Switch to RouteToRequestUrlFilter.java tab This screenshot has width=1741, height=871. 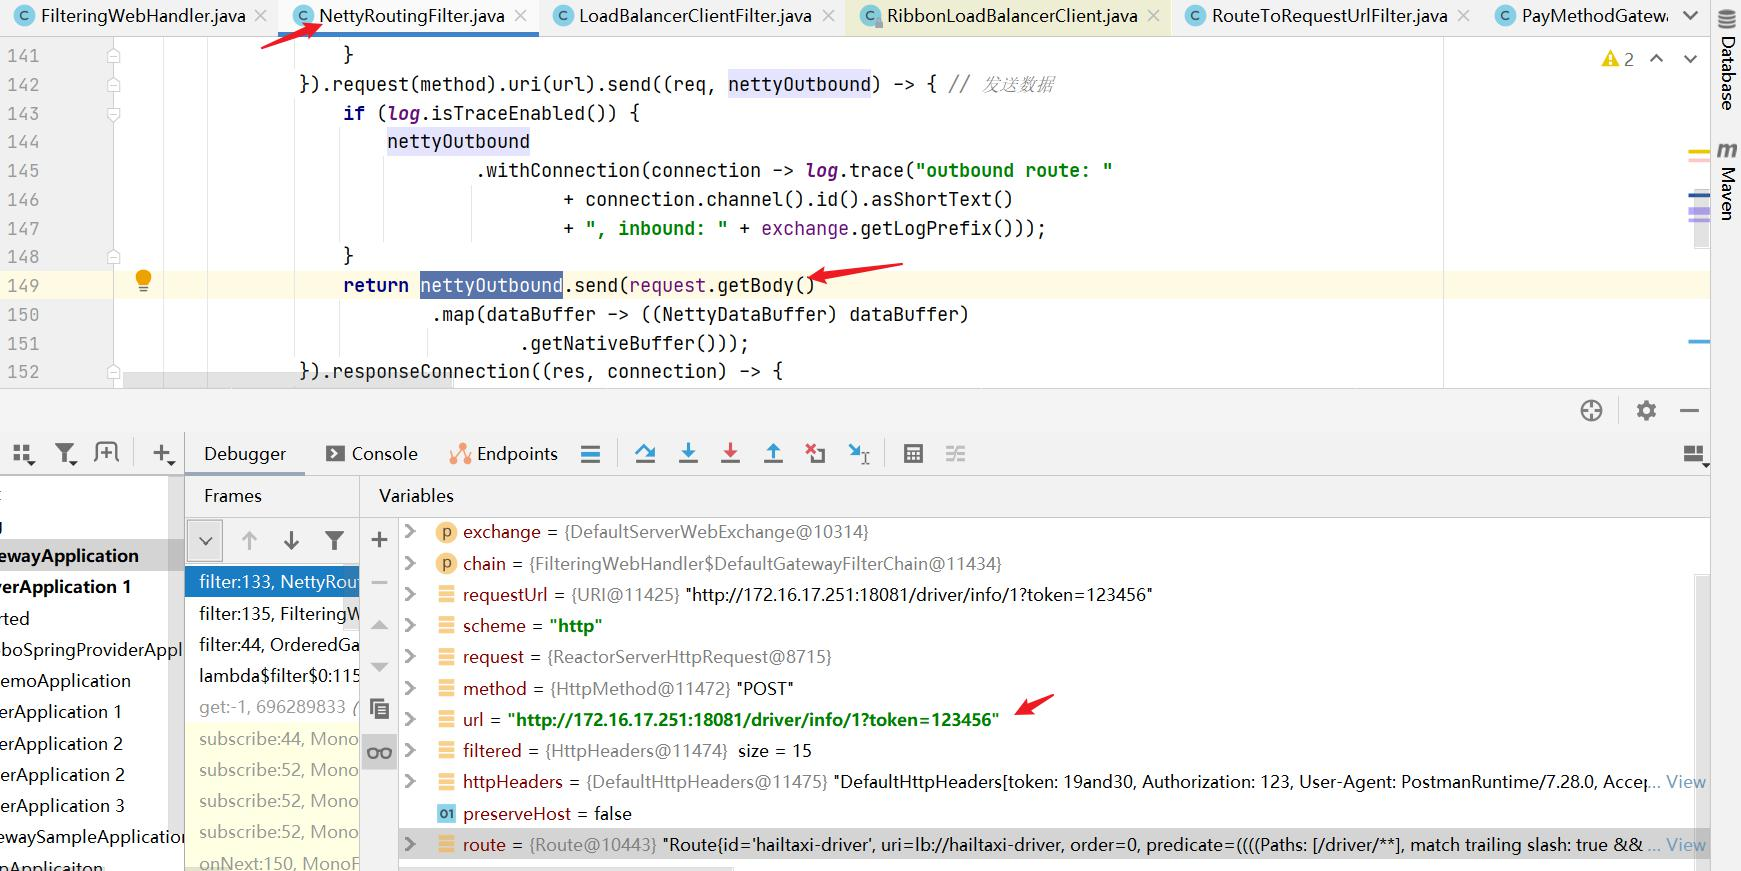click(x=1329, y=16)
